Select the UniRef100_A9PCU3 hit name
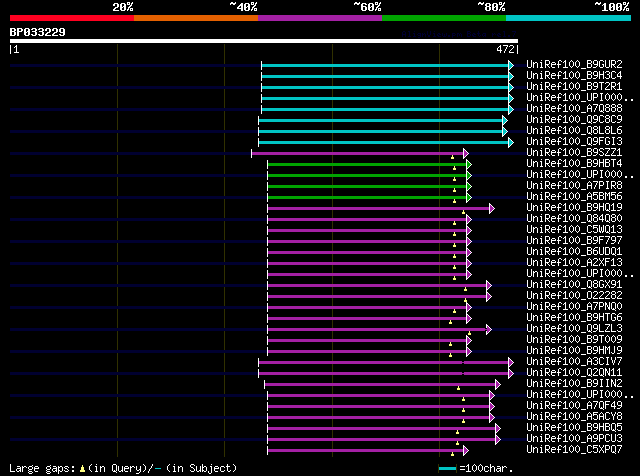 click(x=574, y=439)
